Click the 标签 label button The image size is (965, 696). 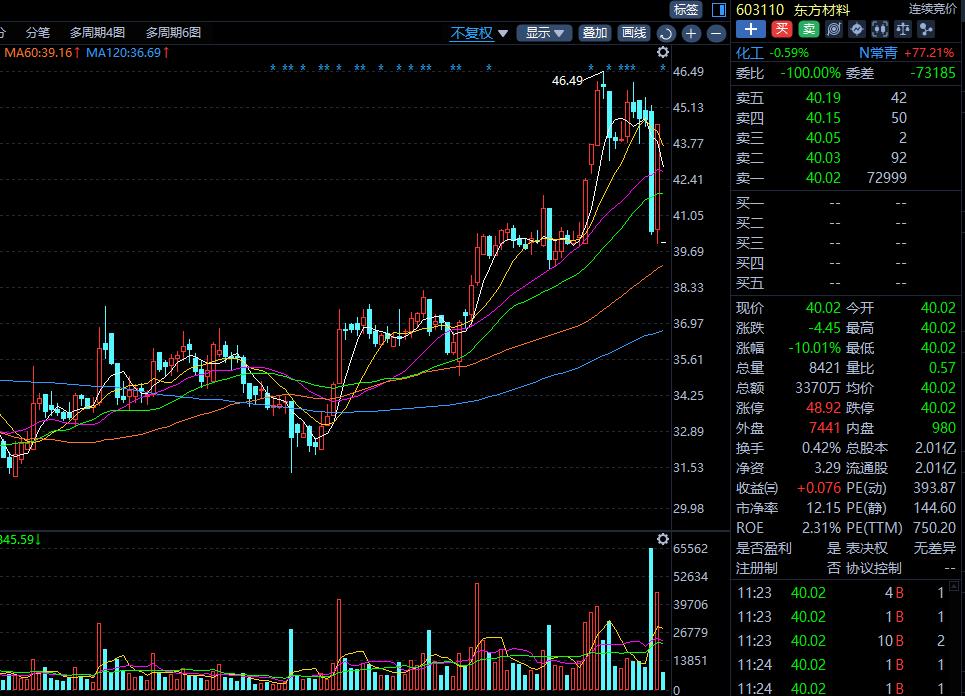pyautogui.click(x=686, y=9)
